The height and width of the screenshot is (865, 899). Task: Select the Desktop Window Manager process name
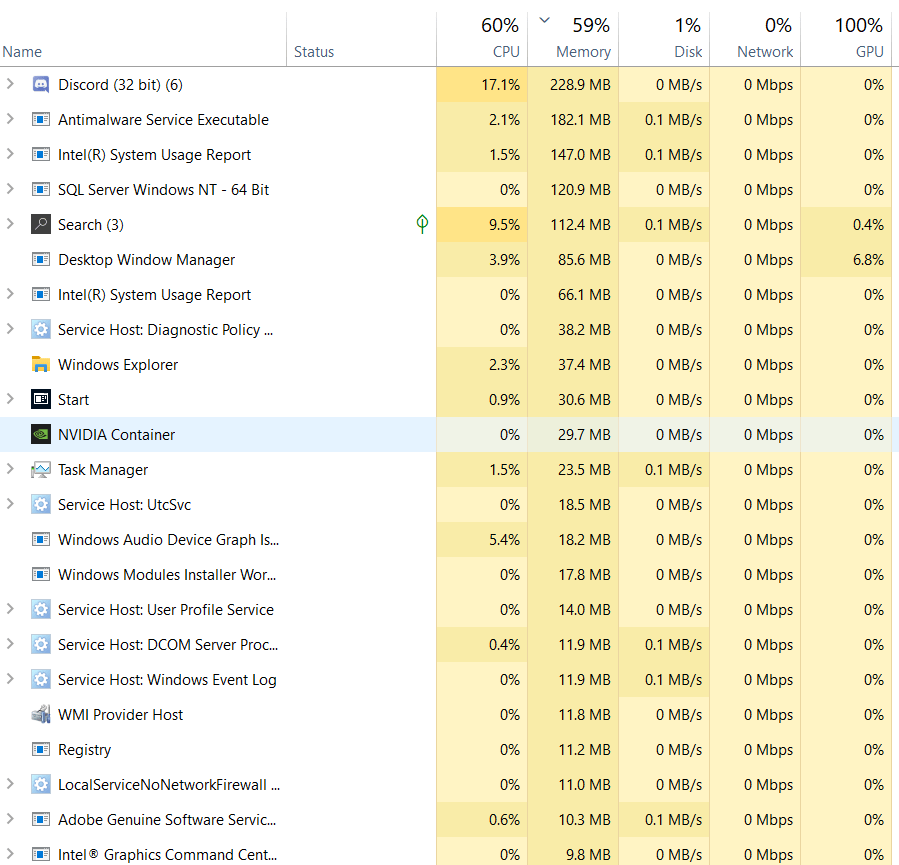pos(147,260)
